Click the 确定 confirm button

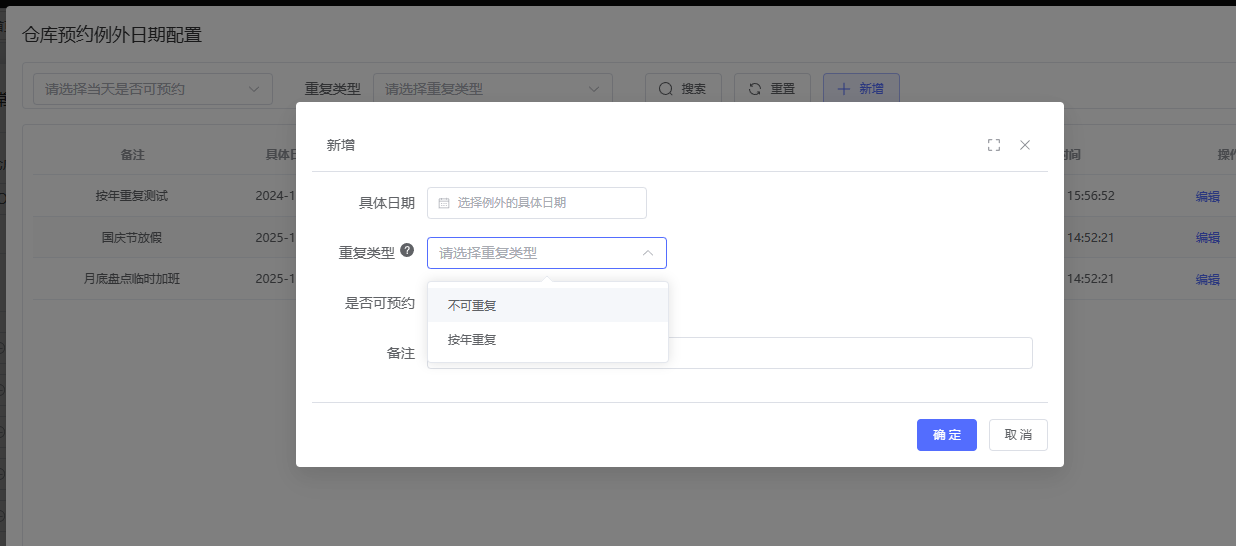[946, 435]
